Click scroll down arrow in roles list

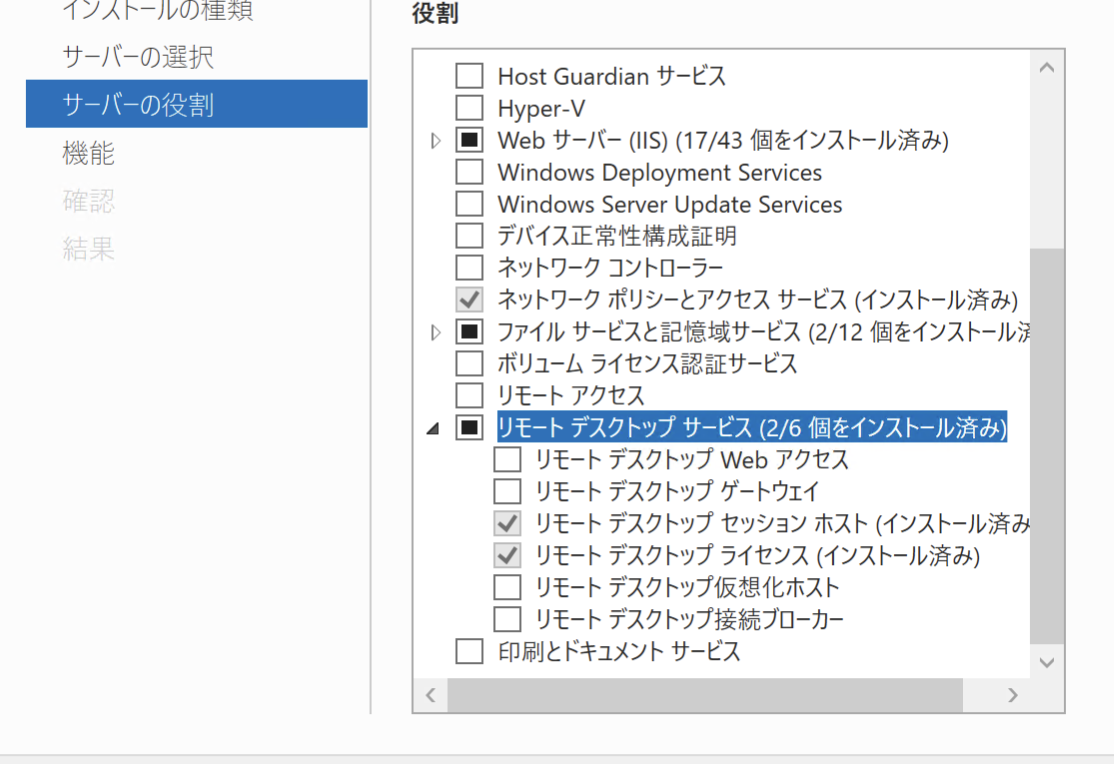click(x=1047, y=662)
